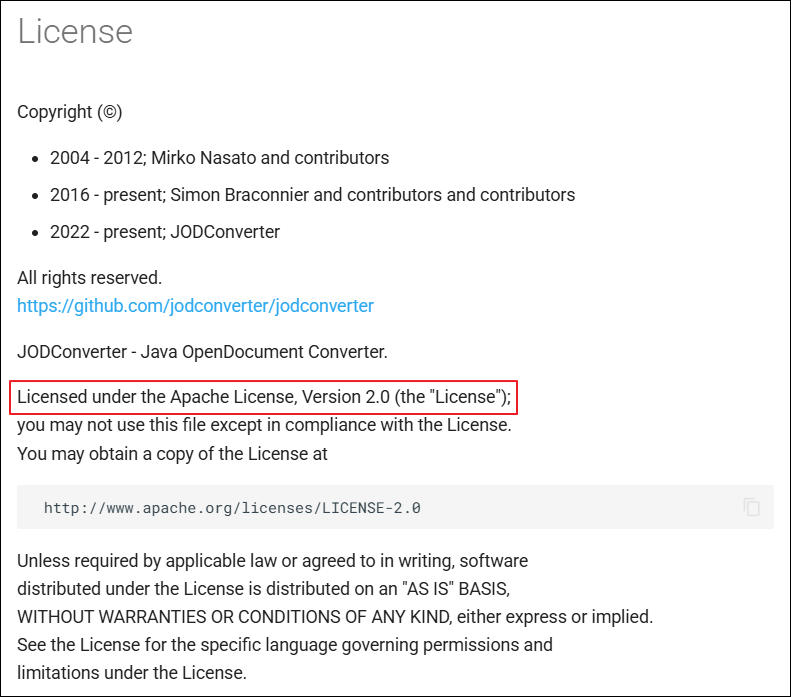
Task: Click the Copyright (©) line
Action: (70, 112)
